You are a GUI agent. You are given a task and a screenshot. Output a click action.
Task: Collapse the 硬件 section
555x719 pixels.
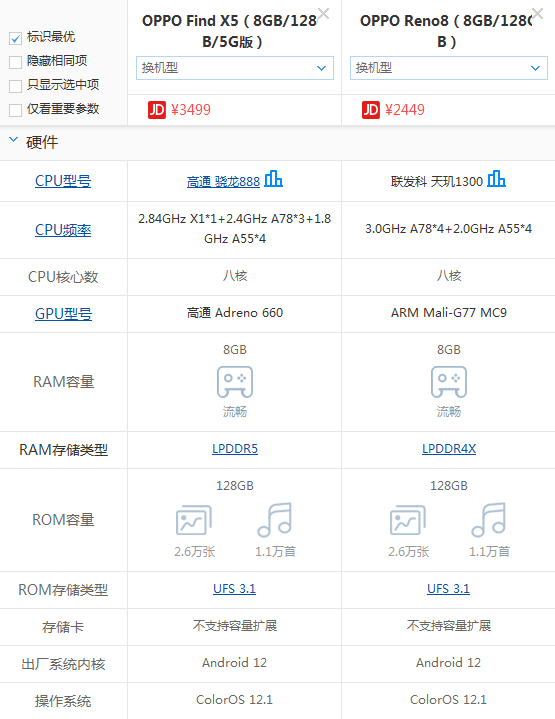click(x=14, y=140)
